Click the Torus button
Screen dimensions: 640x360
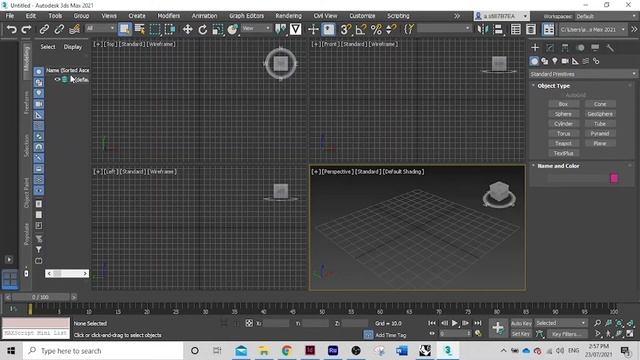click(563, 133)
